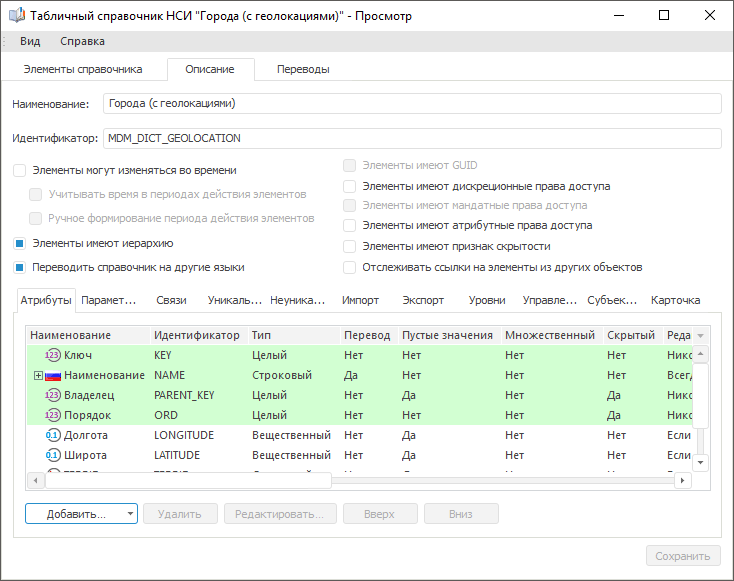Click the Сохранить button
The image size is (734, 581).
coord(682,556)
